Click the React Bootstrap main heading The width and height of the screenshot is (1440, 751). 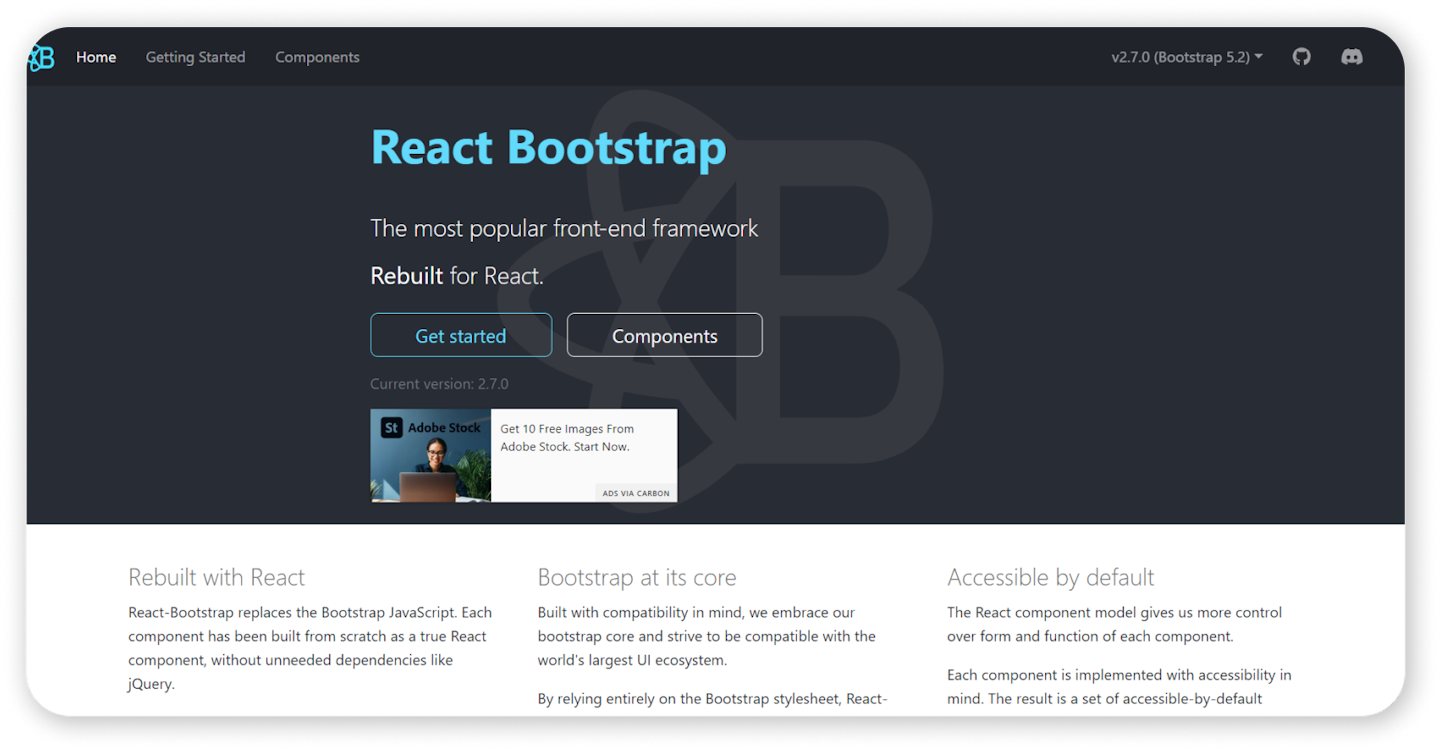pos(548,148)
